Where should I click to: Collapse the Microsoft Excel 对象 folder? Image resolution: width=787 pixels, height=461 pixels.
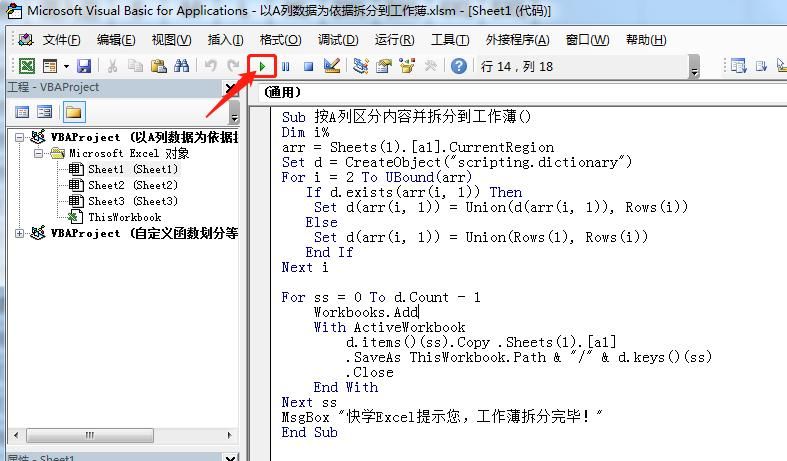click(x=38, y=153)
